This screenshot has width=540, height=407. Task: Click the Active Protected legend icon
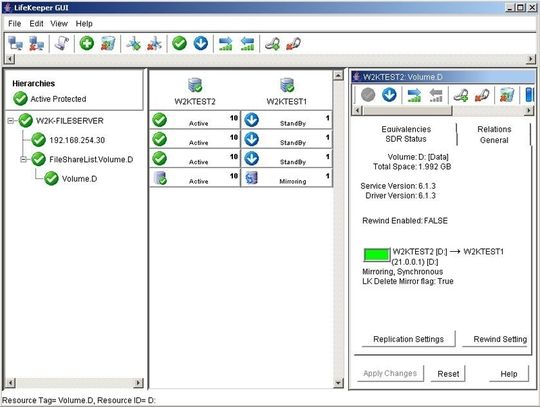pos(20,98)
